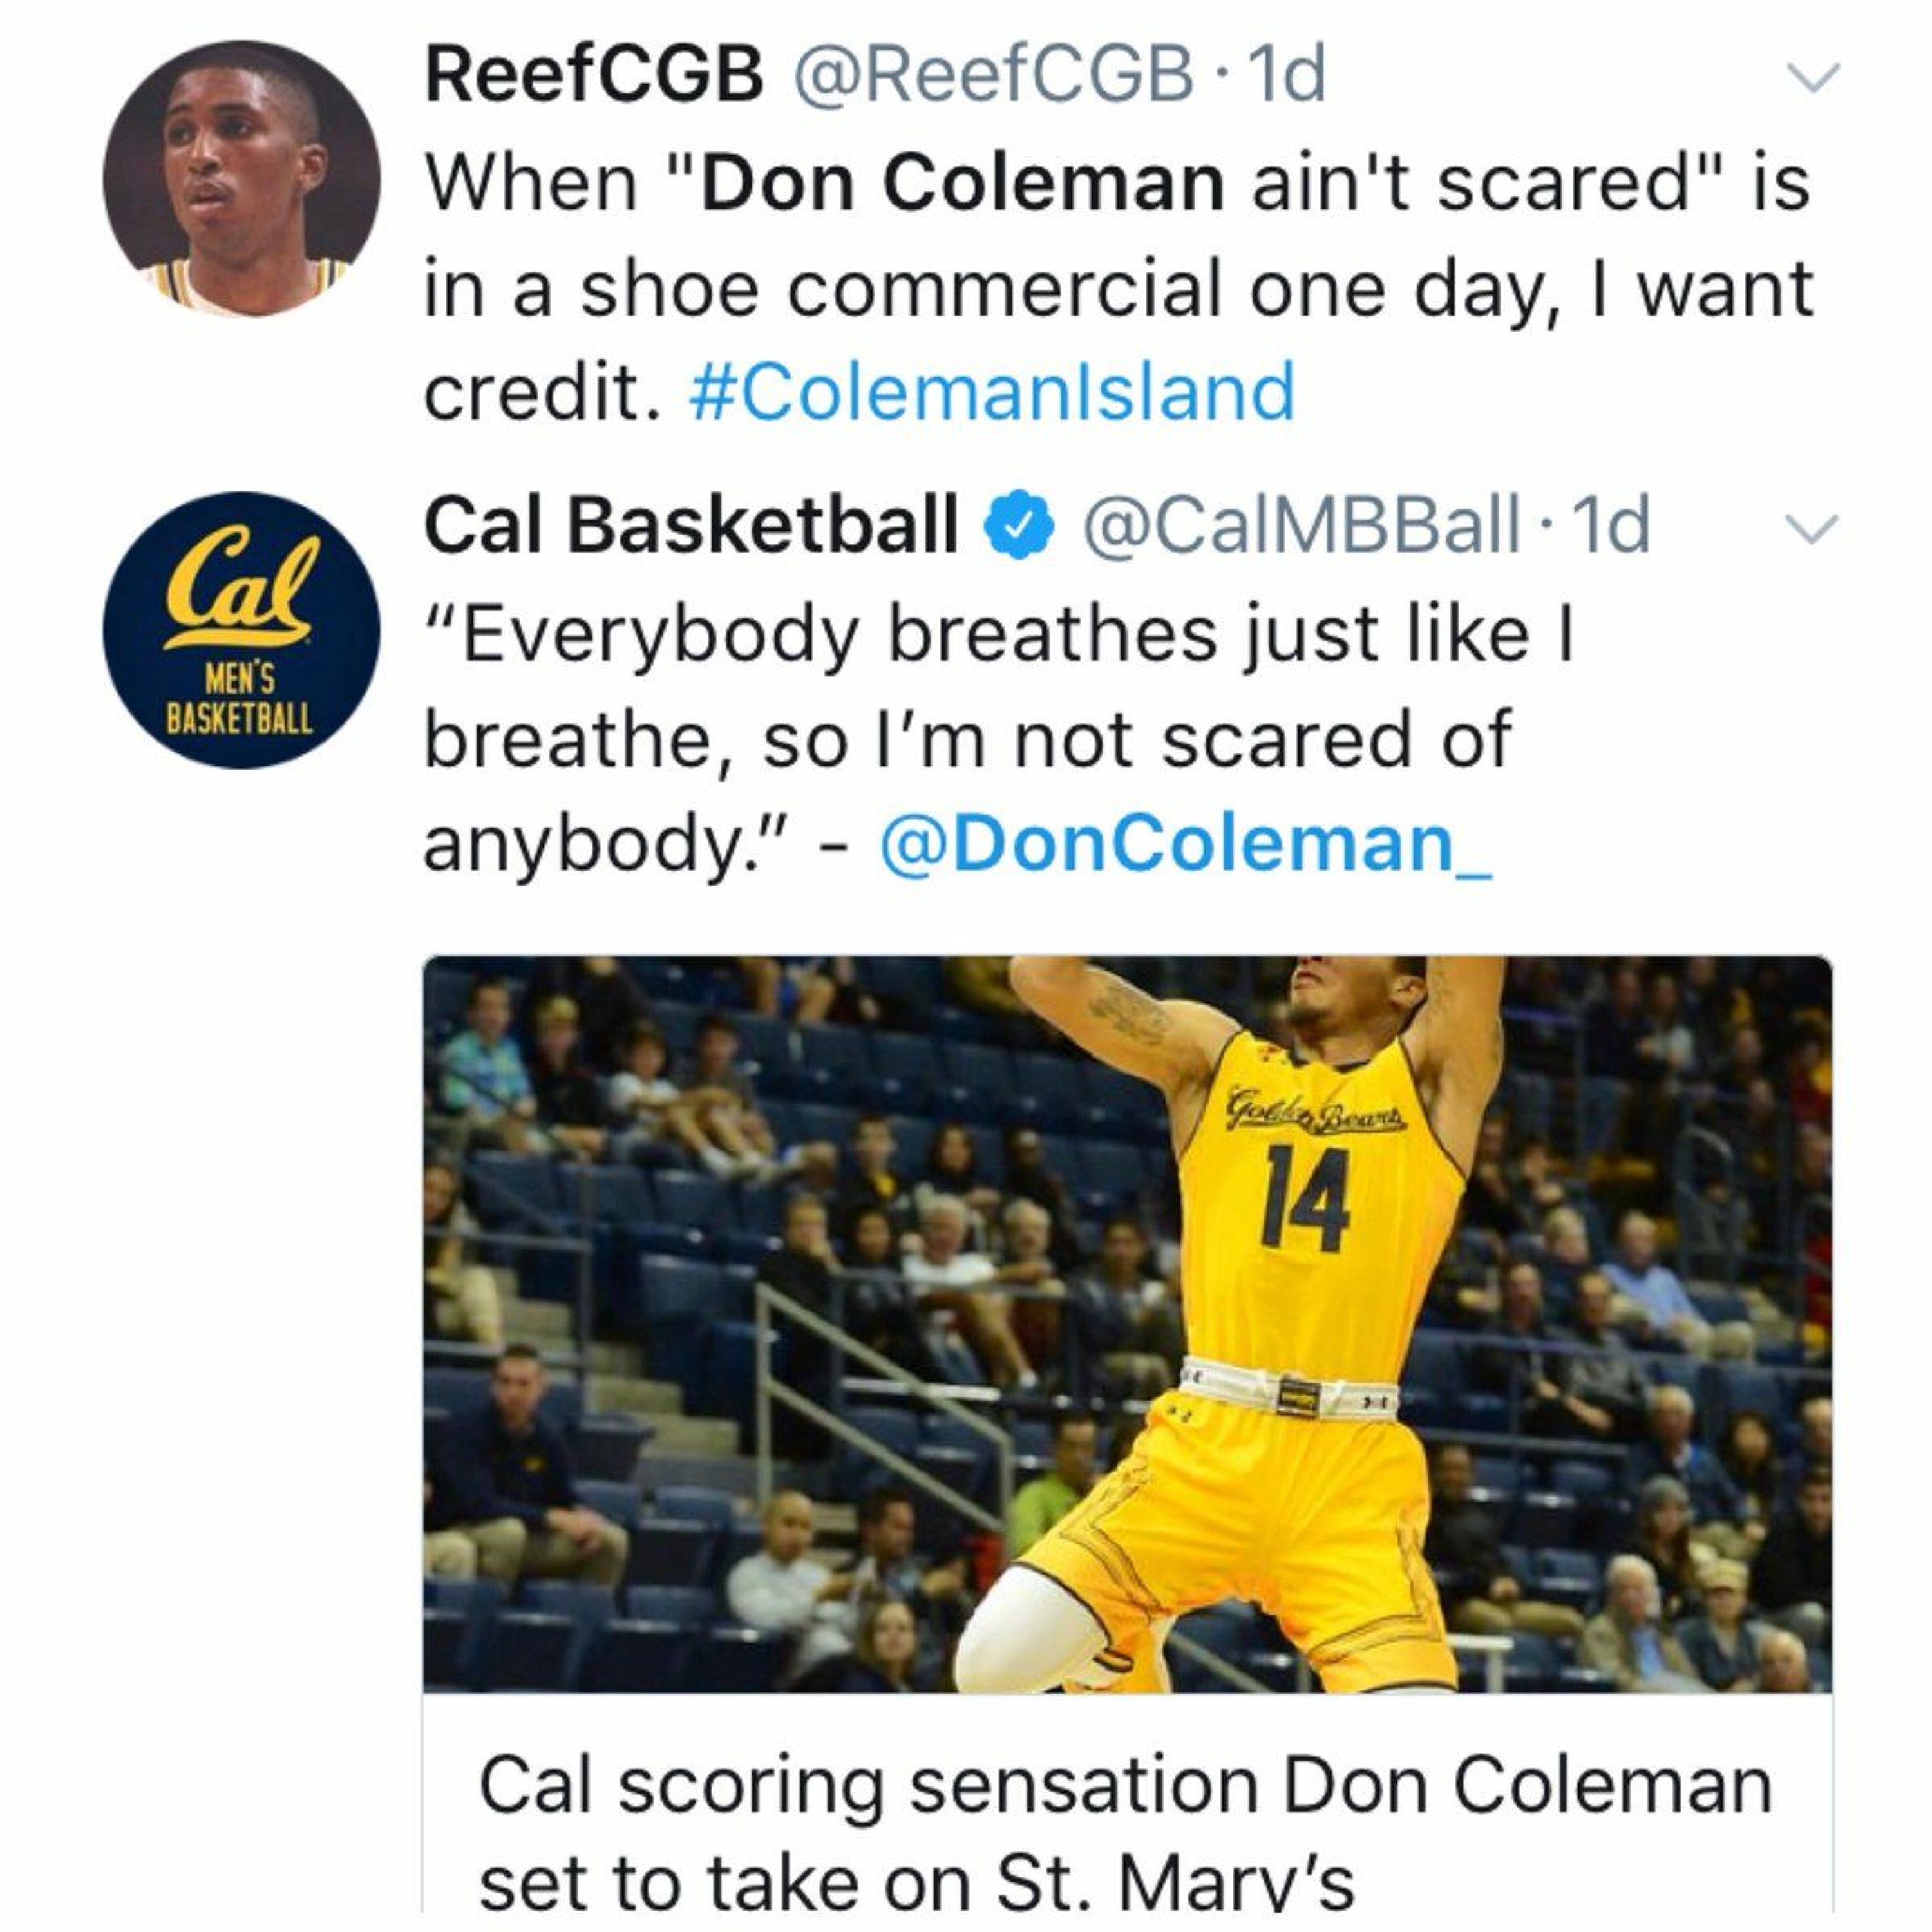The image size is (1932, 1932).
Task: Click the "set to take on St. Mary's" line
Action: (x=916, y=1882)
